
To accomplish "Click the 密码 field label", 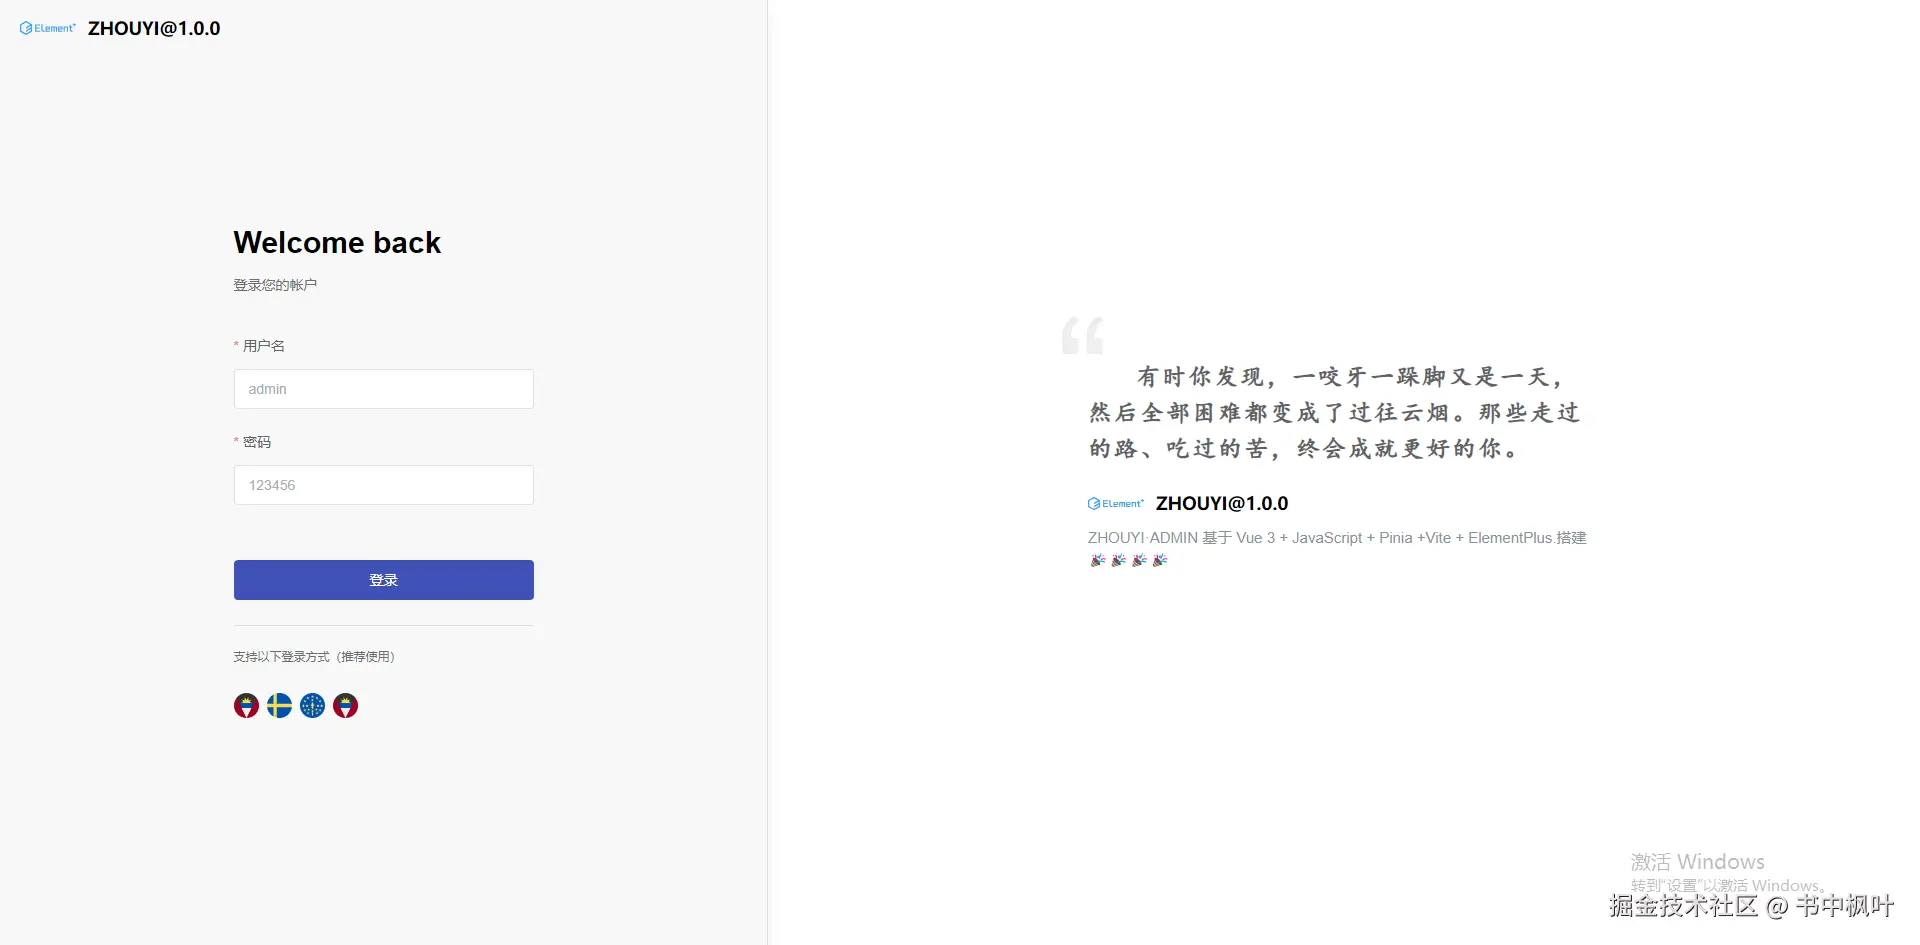I will pos(257,442).
